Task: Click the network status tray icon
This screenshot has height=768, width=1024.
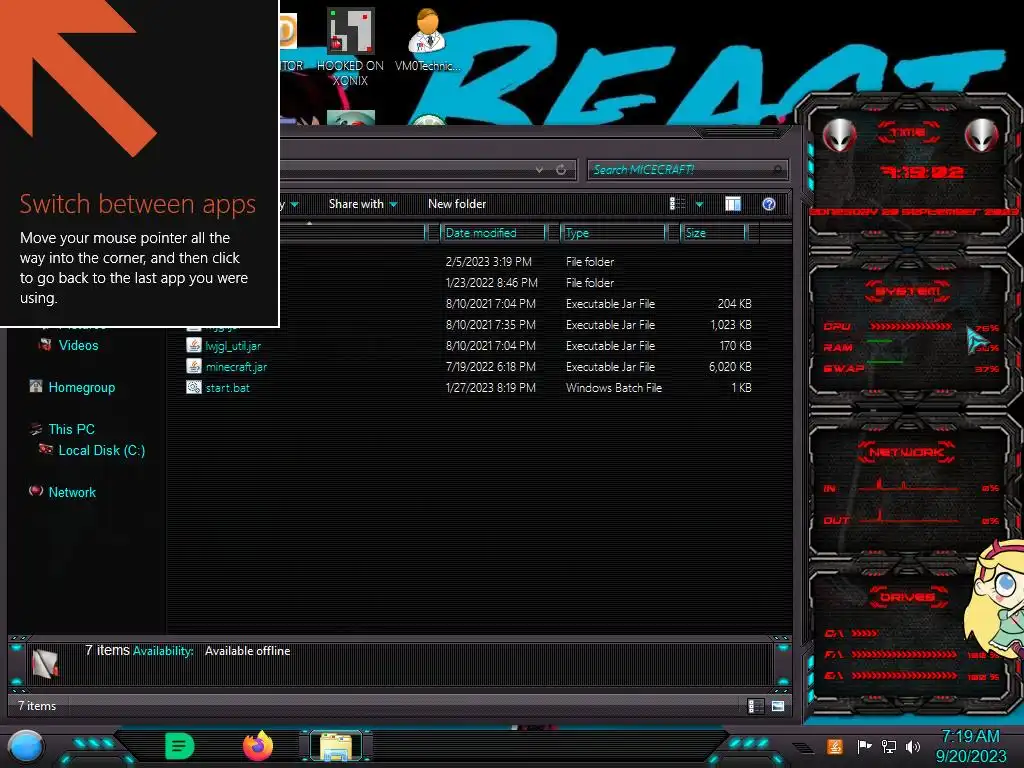Action: point(888,746)
